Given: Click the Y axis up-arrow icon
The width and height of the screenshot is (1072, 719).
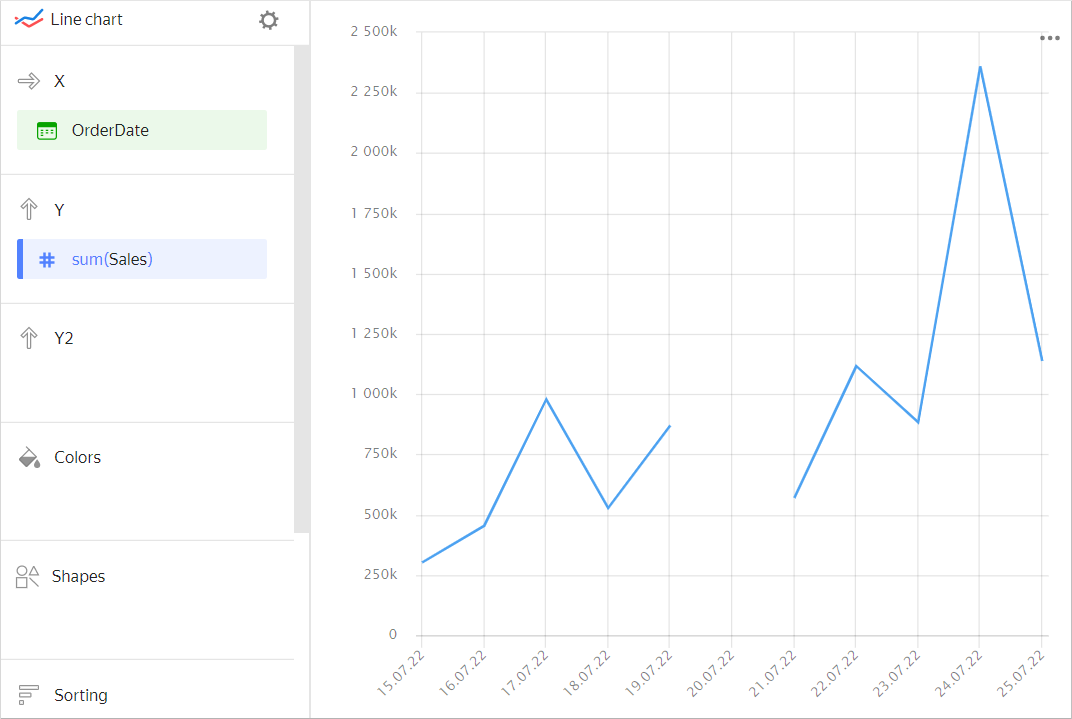Looking at the screenshot, I should click(29, 210).
